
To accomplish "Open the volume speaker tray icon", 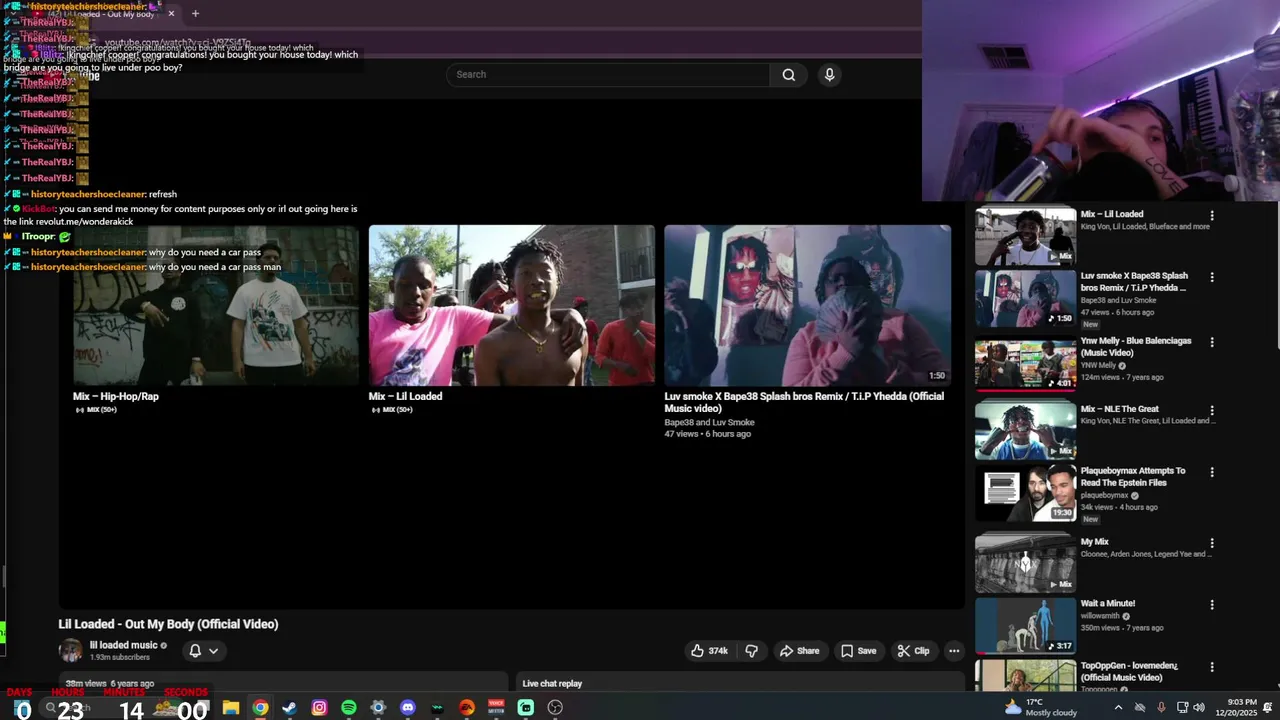I will [x=1199, y=708].
